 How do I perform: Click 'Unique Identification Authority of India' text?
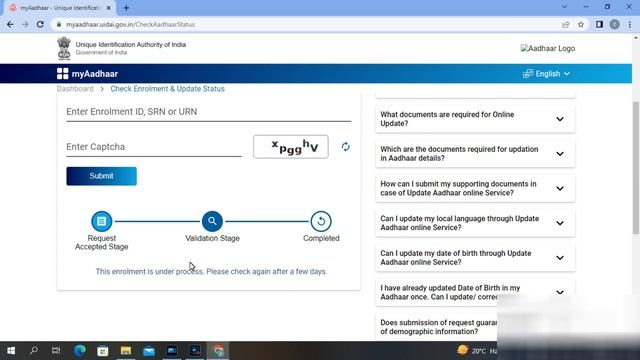(x=131, y=44)
